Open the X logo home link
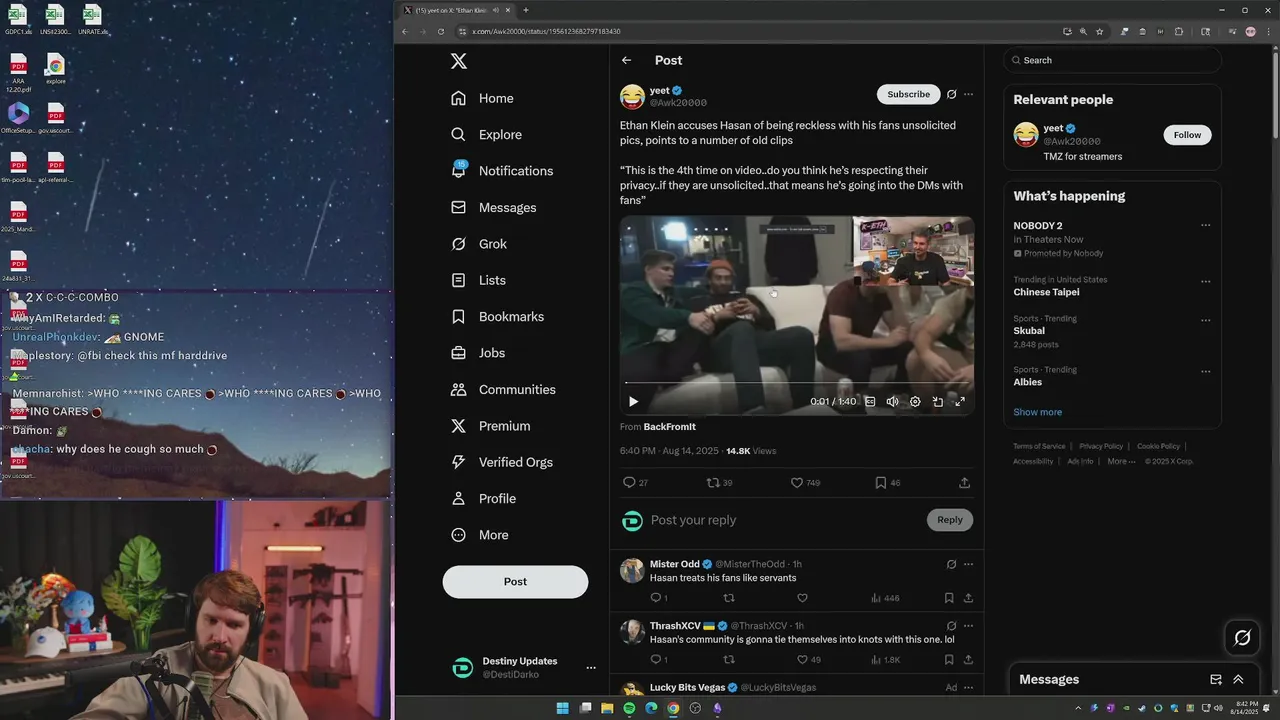 point(459,61)
